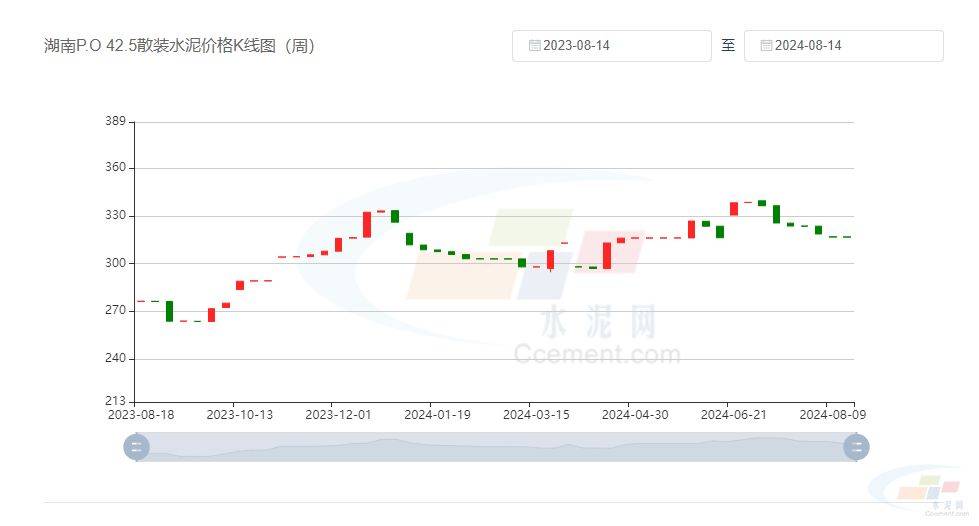Grab the right zoom slider handle
Image resolution: width=979 pixels, height=526 pixels.
(x=856, y=447)
